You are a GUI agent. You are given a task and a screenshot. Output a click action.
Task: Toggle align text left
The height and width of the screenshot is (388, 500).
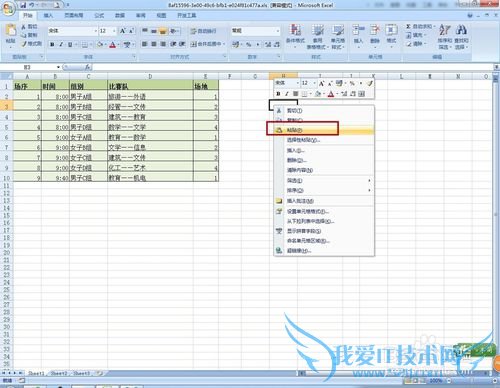(145, 44)
